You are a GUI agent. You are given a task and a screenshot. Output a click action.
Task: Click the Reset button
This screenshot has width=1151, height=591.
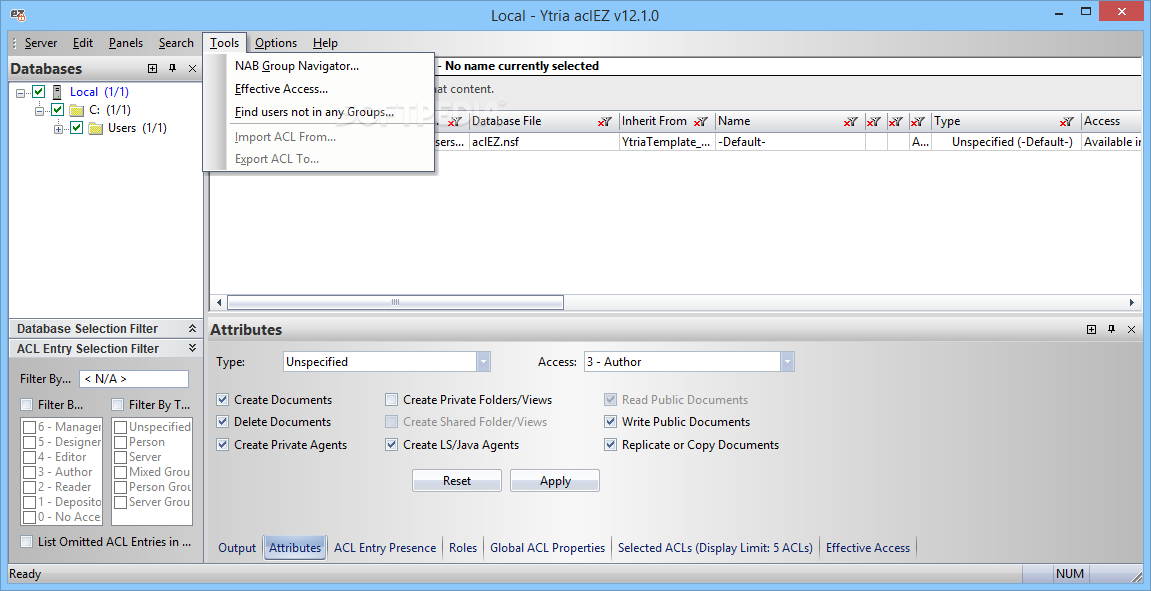(x=457, y=481)
